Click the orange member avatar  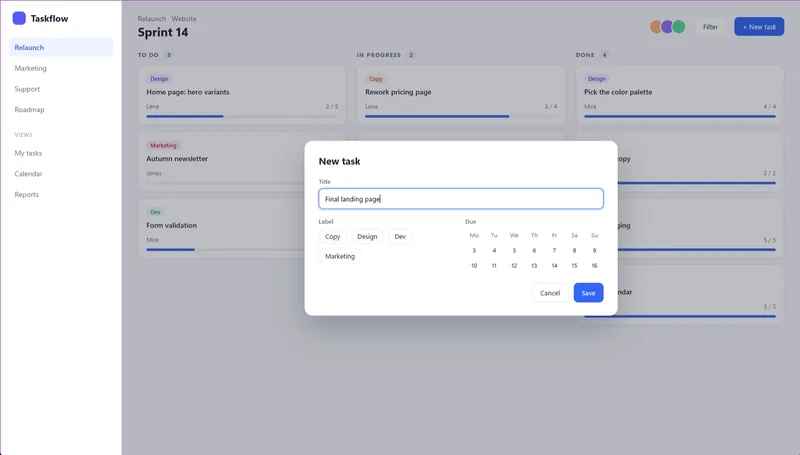click(656, 27)
